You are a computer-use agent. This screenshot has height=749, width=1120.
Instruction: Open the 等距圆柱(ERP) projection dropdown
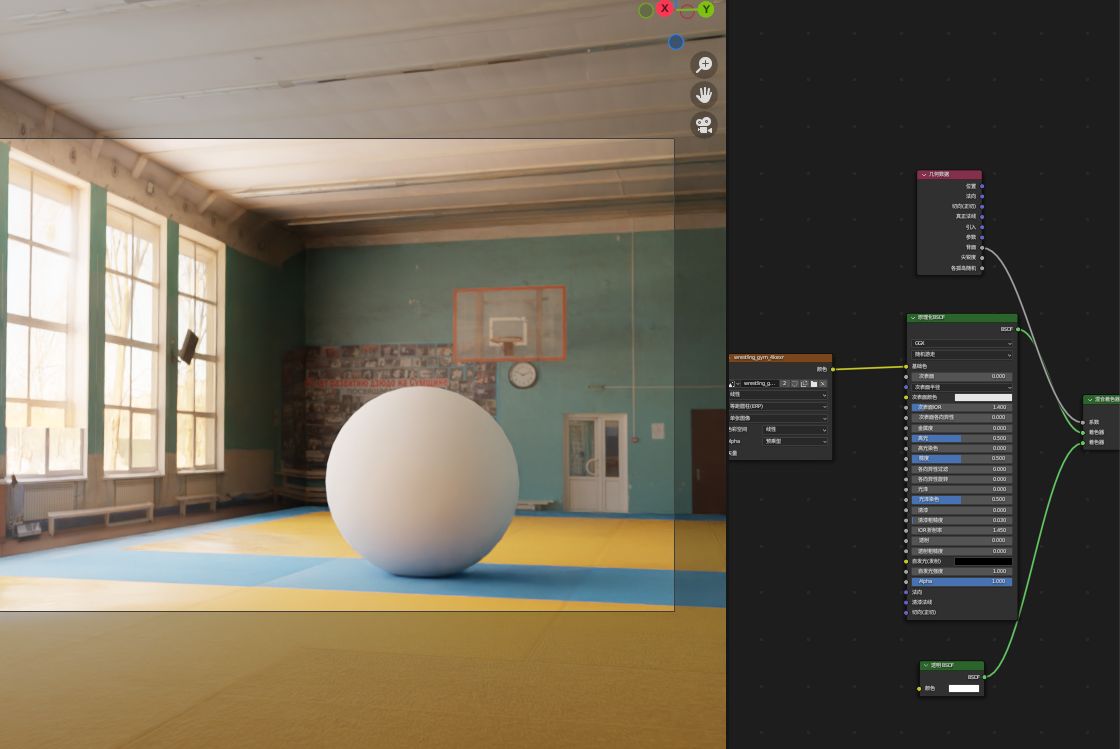point(779,406)
